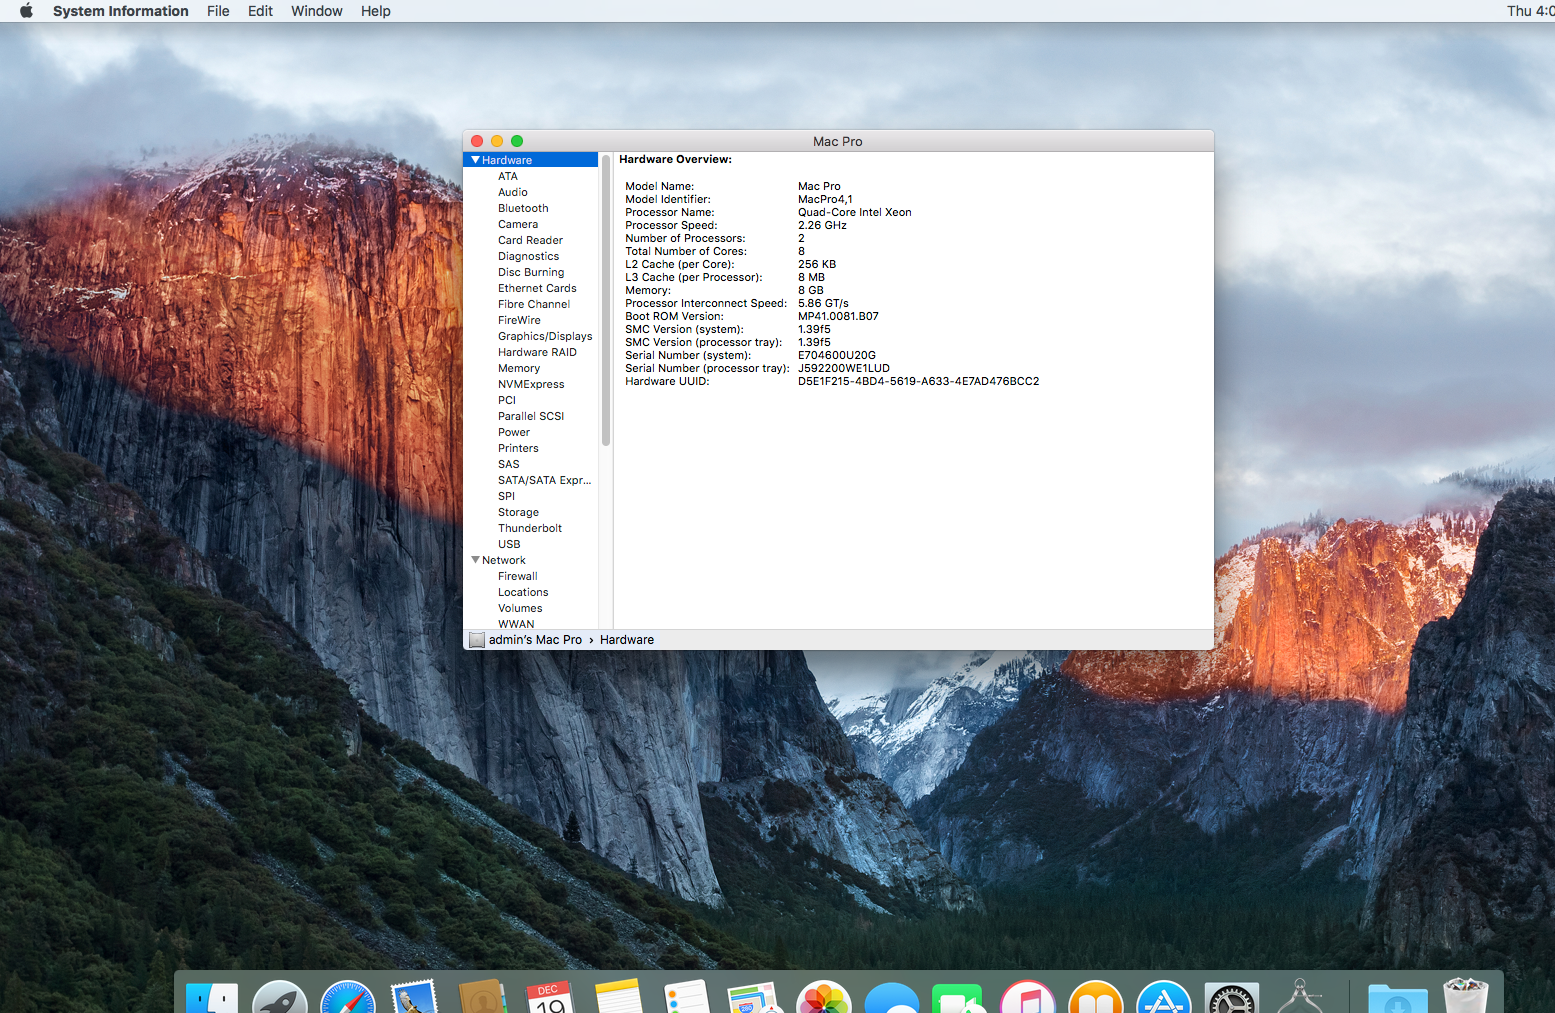This screenshot has width=1555, height=1013.
Task: Click the Hardware UUID value text
Action: [918, 381]
